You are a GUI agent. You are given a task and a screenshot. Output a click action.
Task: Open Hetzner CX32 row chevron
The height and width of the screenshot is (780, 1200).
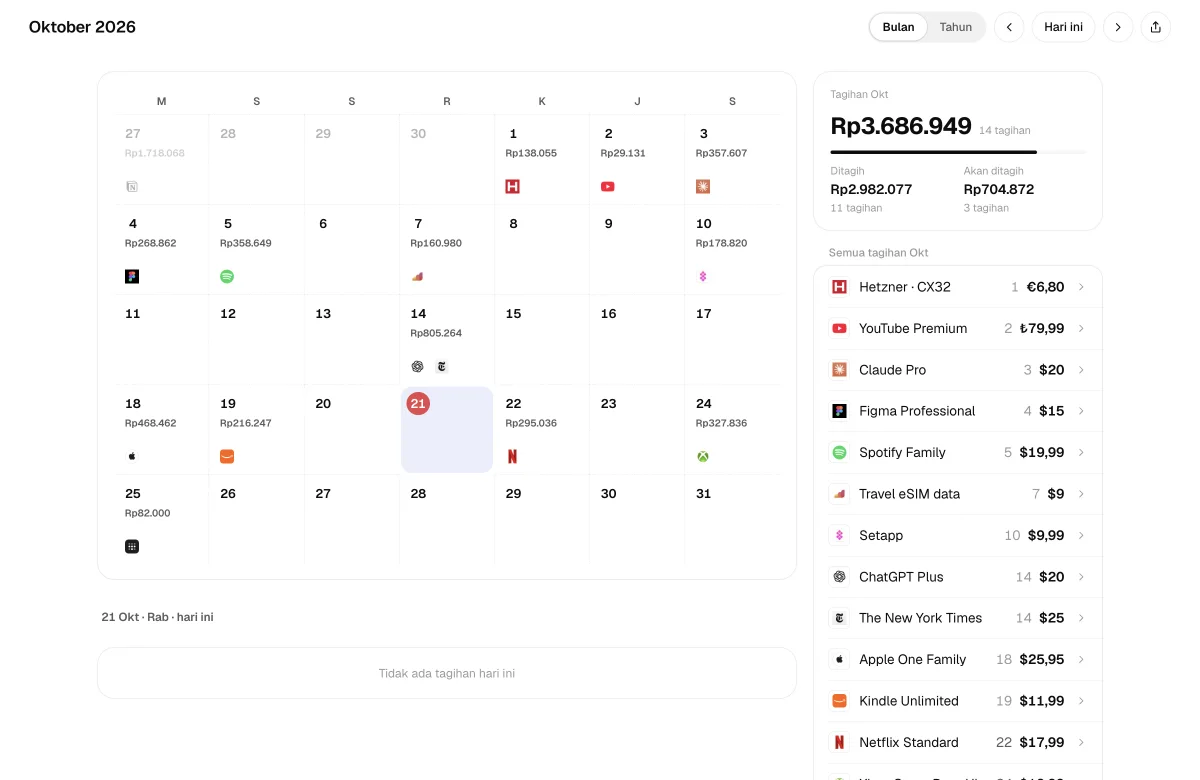(1081, 287)
